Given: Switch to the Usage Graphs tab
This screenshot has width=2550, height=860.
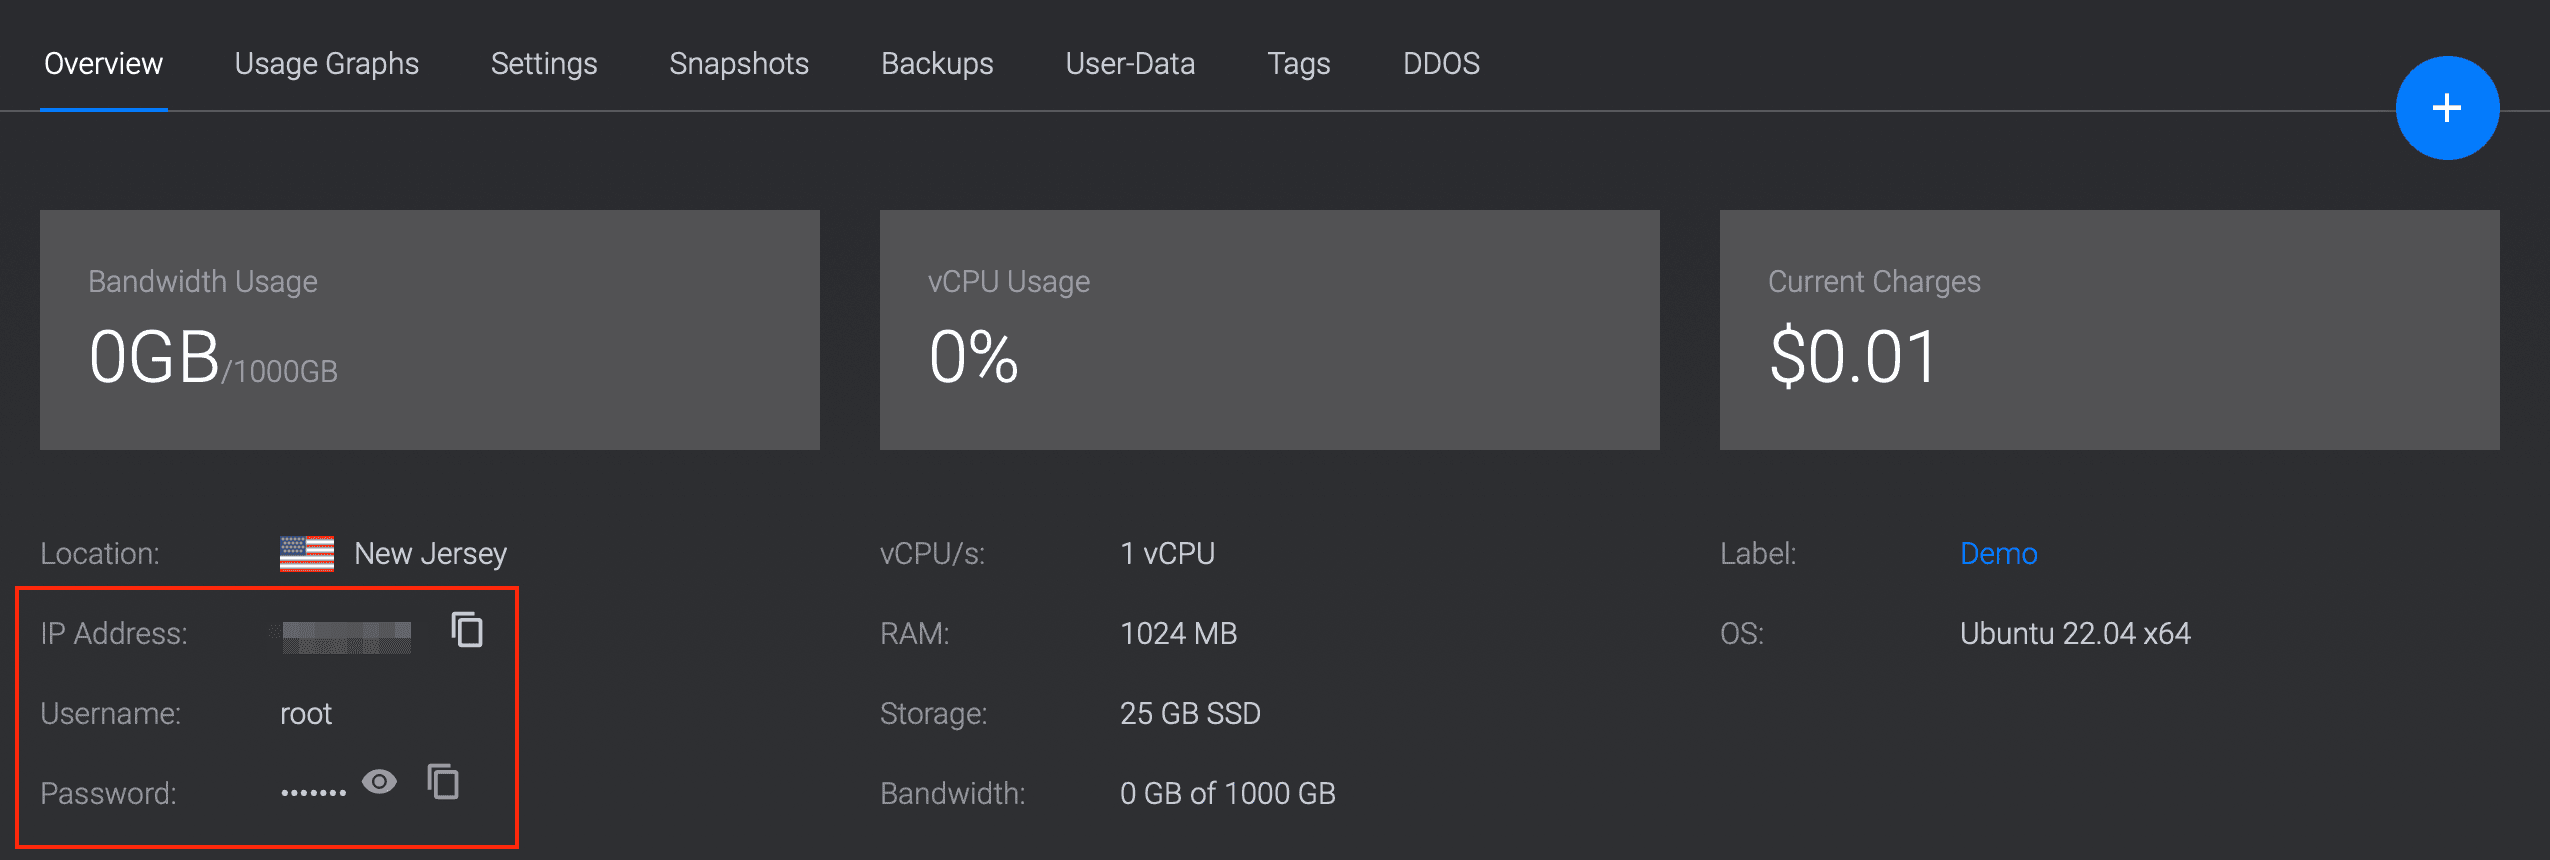Looking at the screenshot, I should [326, 63].
